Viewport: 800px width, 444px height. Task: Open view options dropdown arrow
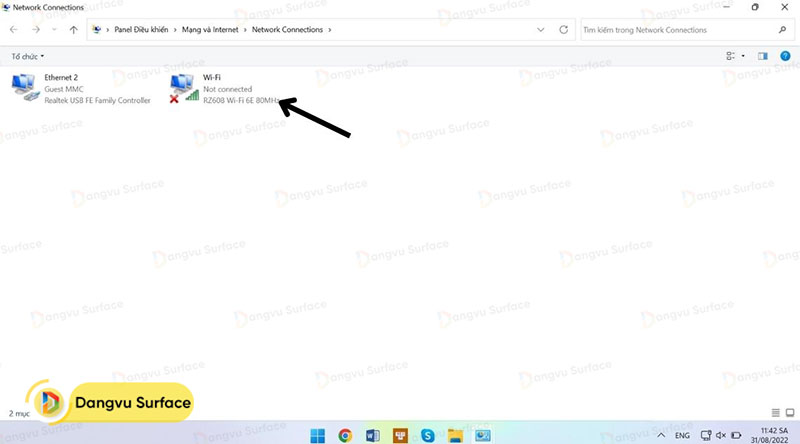coord(743,56)
